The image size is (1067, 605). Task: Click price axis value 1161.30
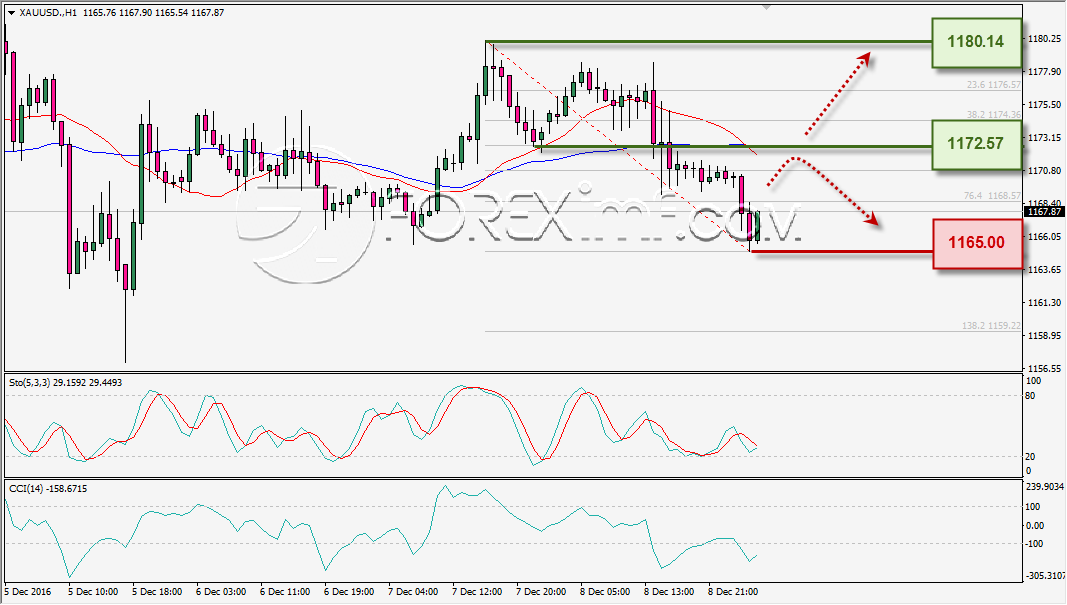pos(1045,302)
